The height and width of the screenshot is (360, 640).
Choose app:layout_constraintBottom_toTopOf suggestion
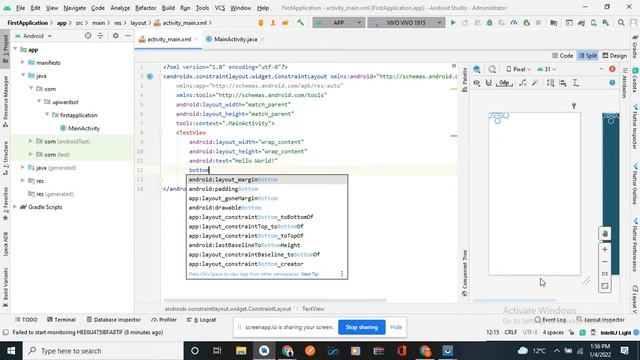point(267,236)
